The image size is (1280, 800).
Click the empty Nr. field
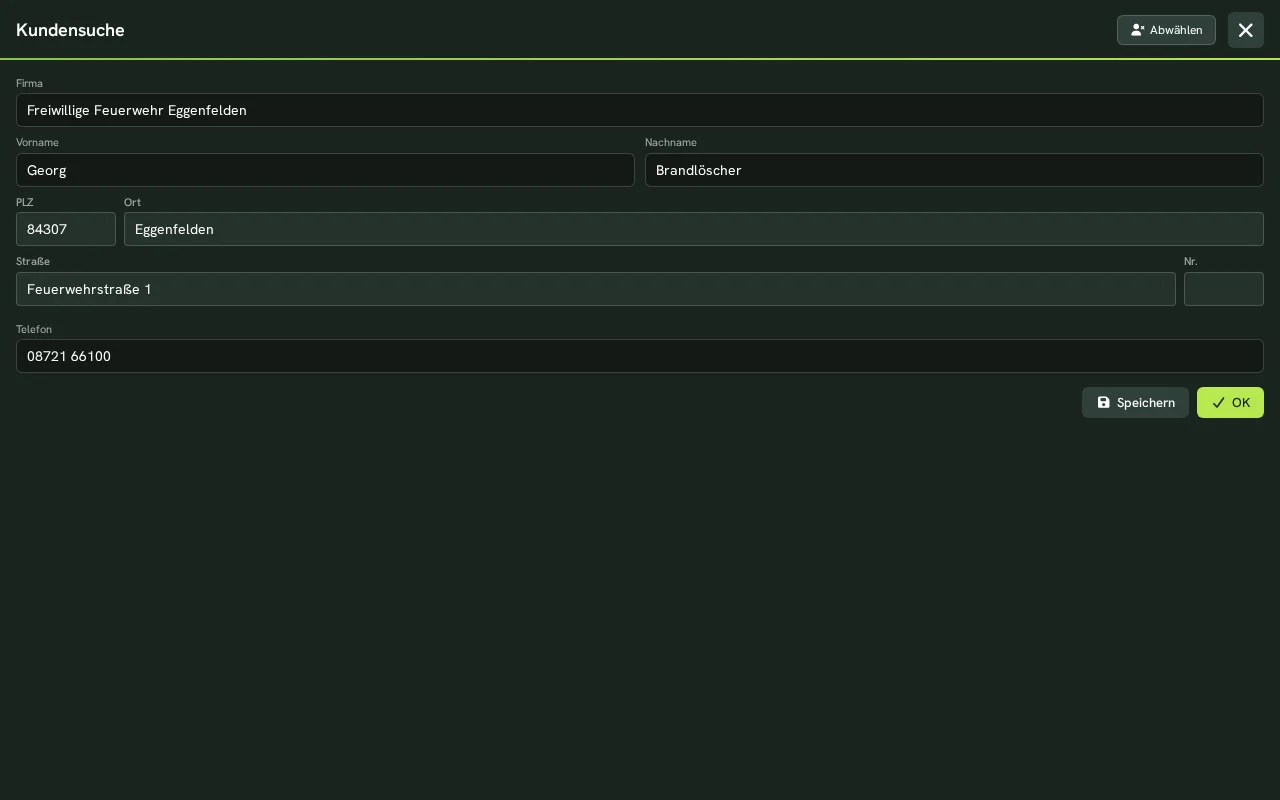[x=1224, y=289]
